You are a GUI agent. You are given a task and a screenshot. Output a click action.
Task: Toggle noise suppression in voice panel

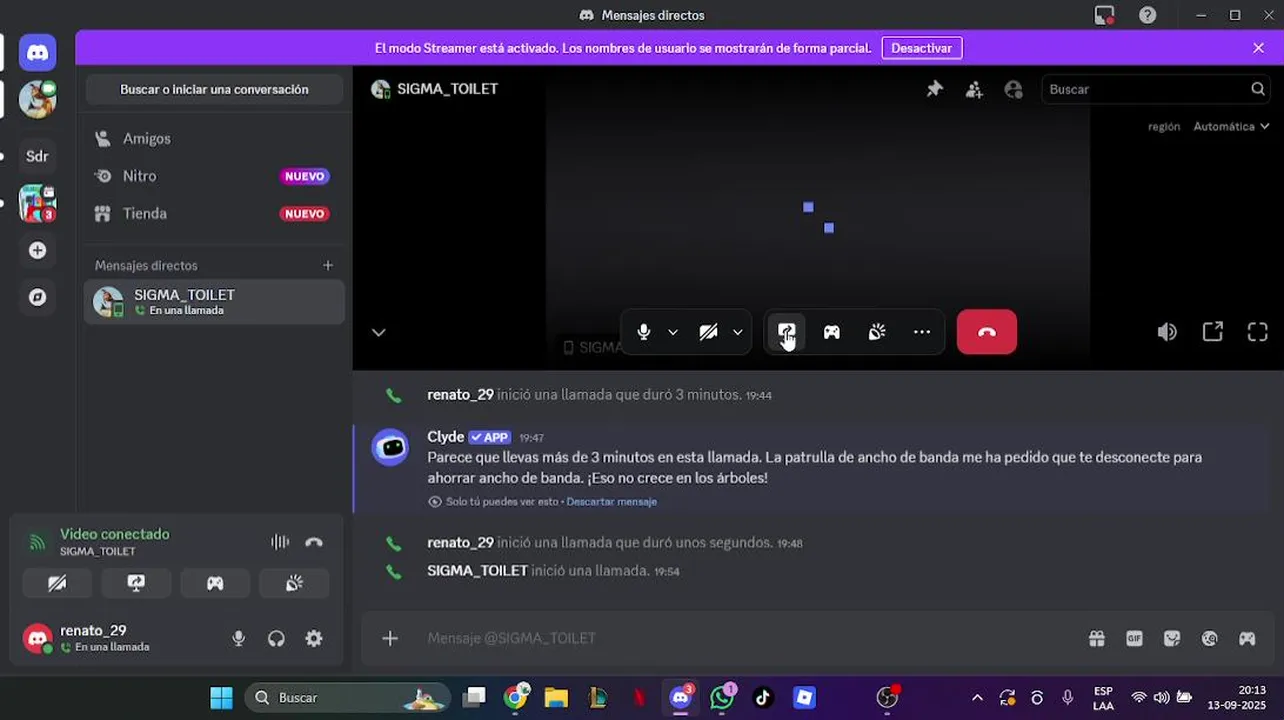(x=280, y=542)
